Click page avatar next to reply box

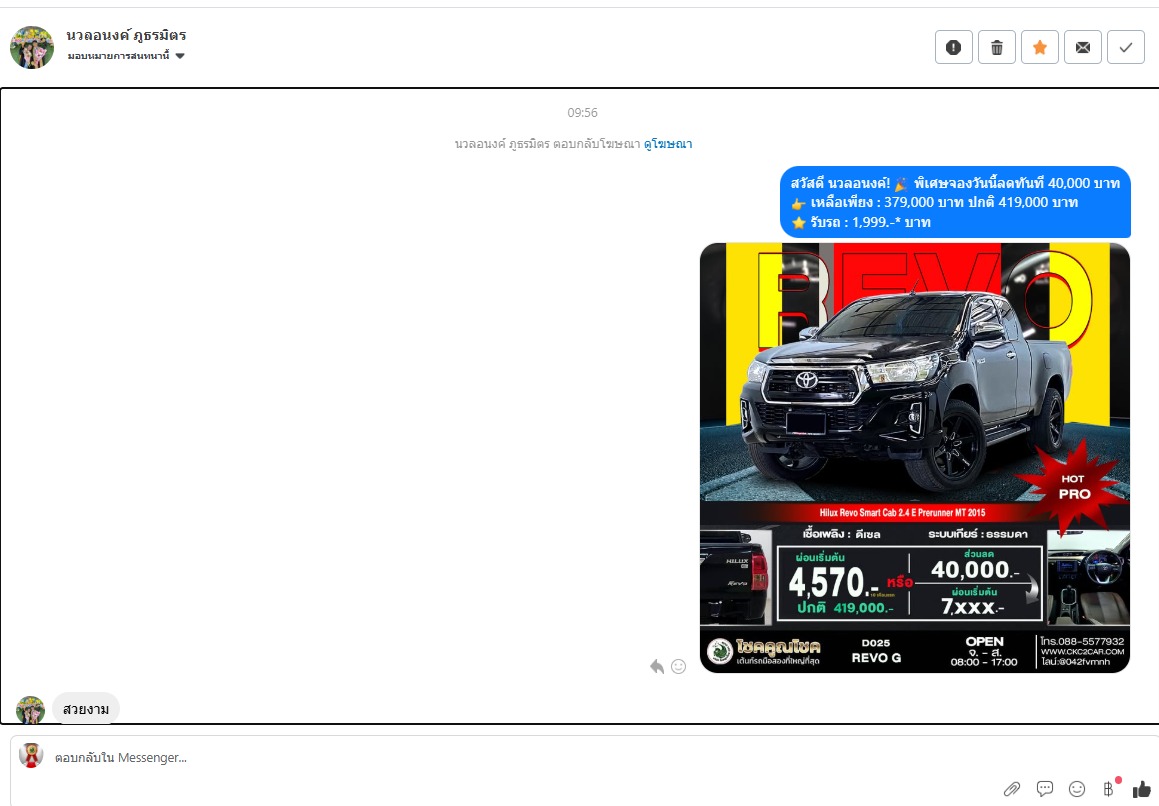pyautogui.click(x=31, y=756)
